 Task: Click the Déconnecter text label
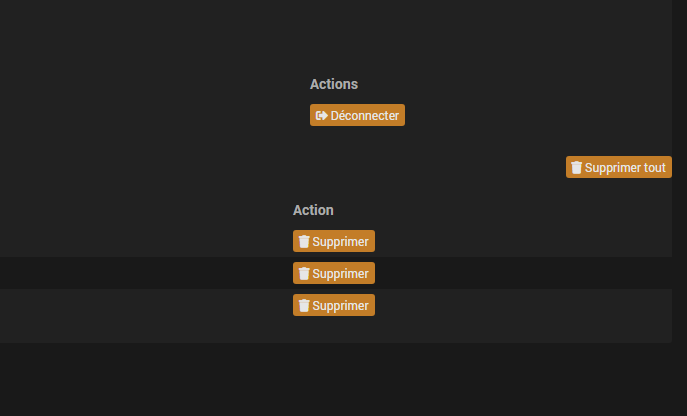[x=365, y=116]
